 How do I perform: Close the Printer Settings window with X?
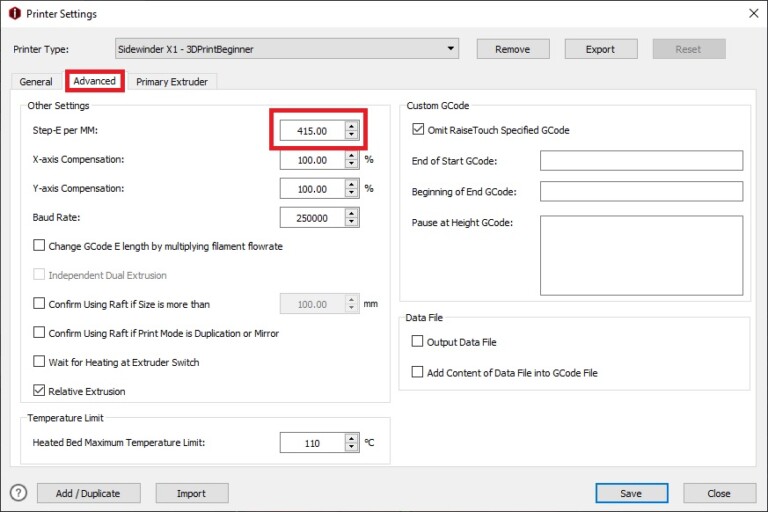(753, 13)
